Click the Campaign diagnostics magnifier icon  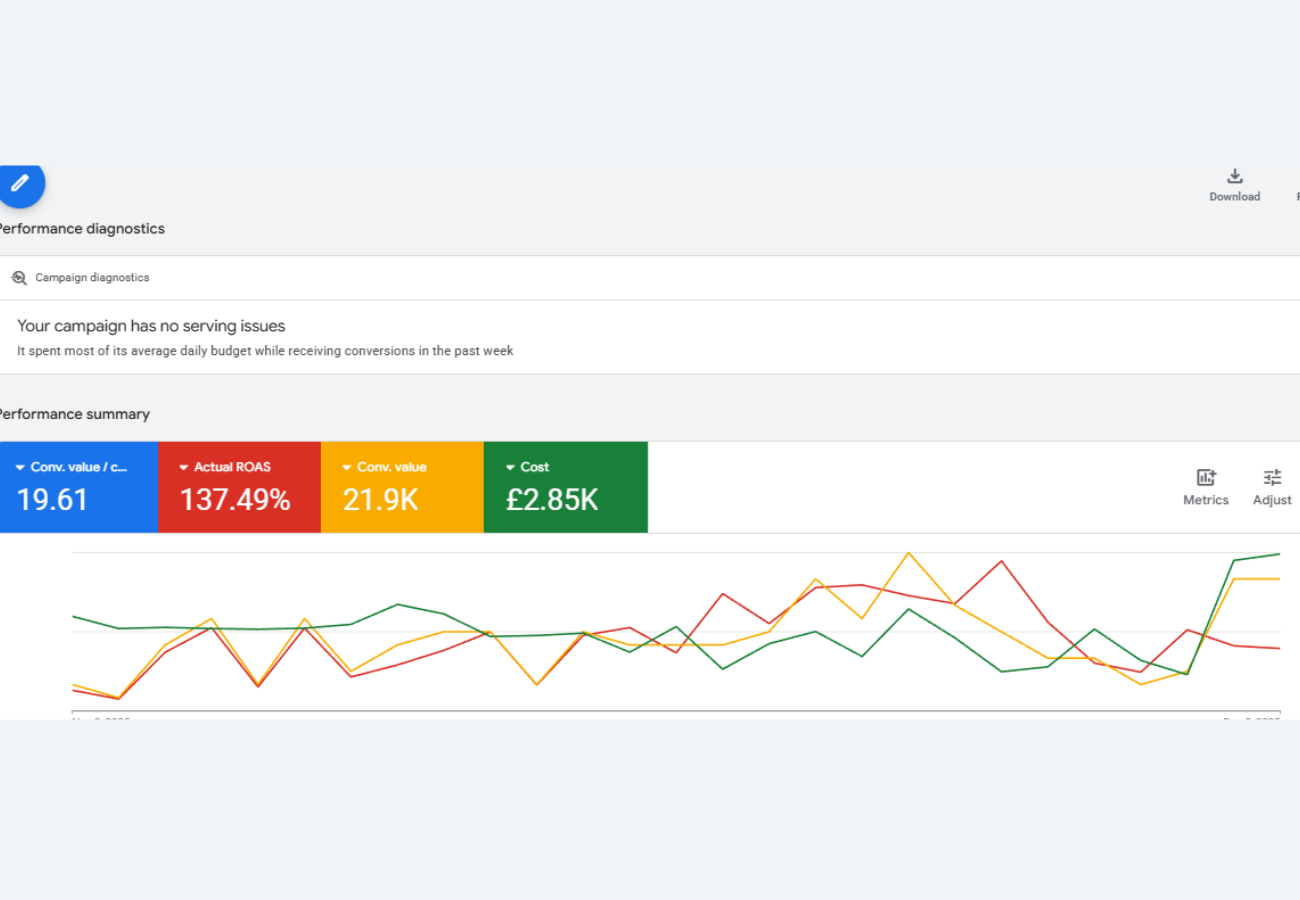point(18,278)
